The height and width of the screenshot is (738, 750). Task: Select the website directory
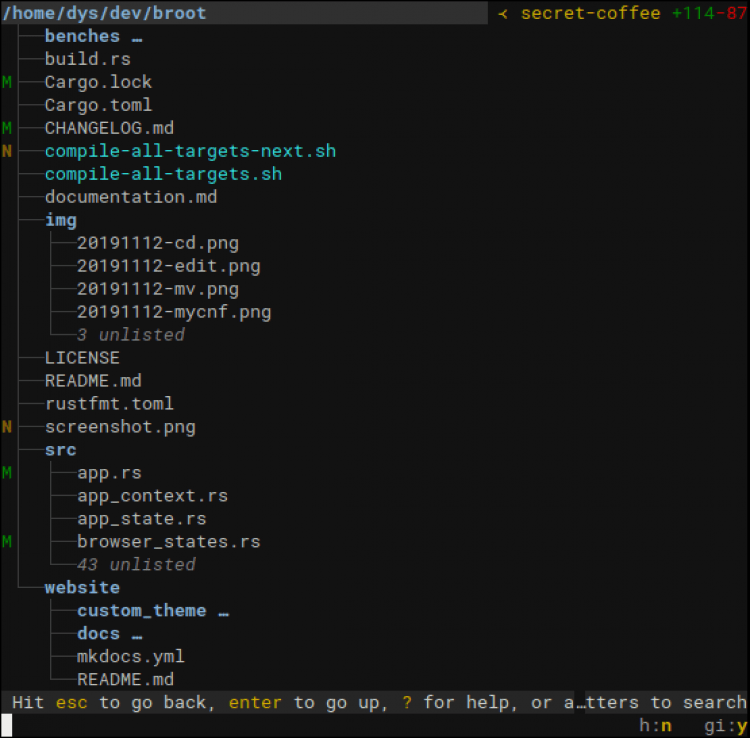click(x=82, y=587)
